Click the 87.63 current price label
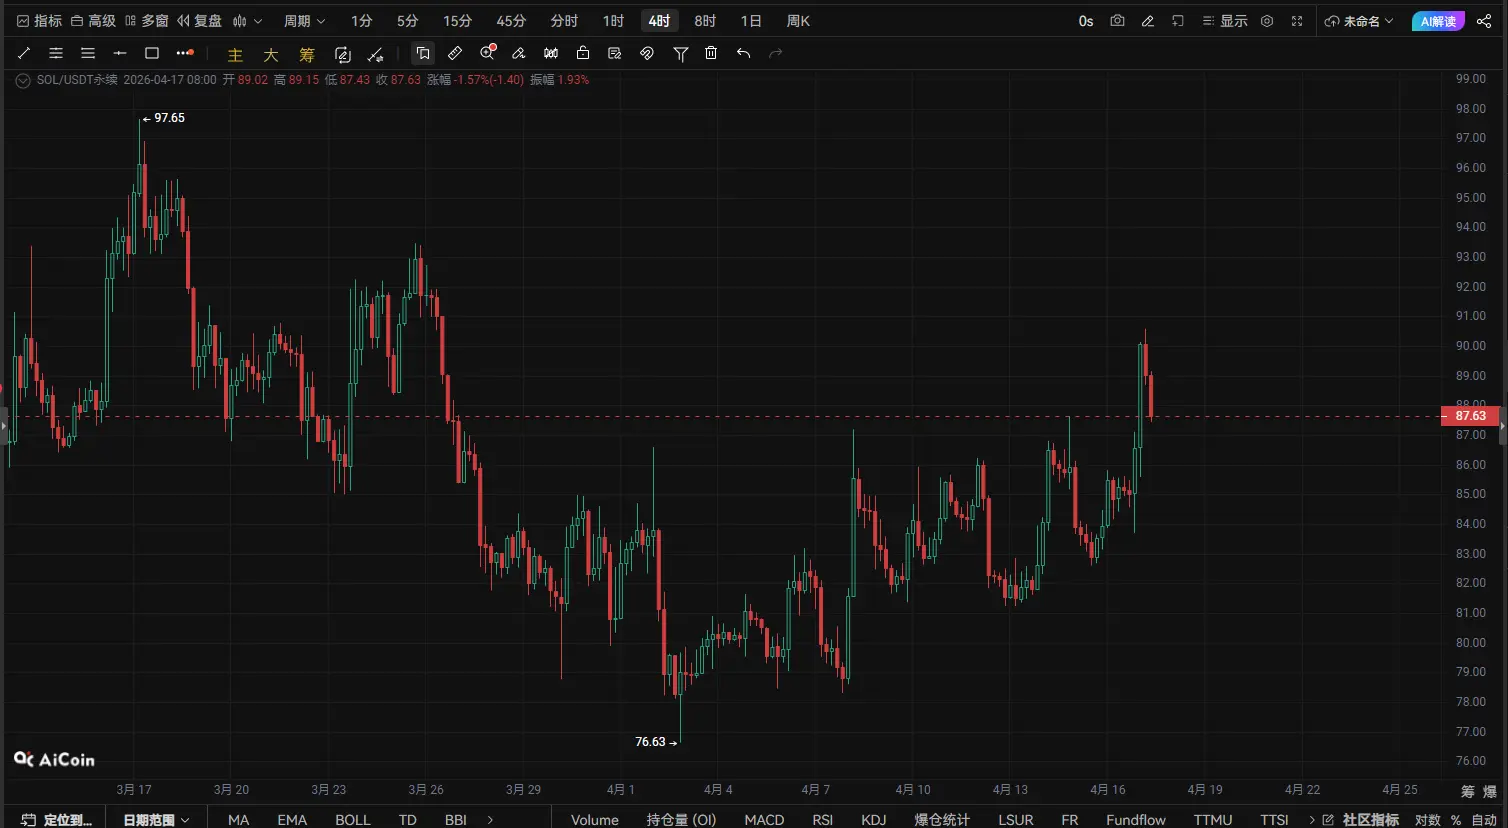Screen dimensions: 1508x828 [1469, 416]
